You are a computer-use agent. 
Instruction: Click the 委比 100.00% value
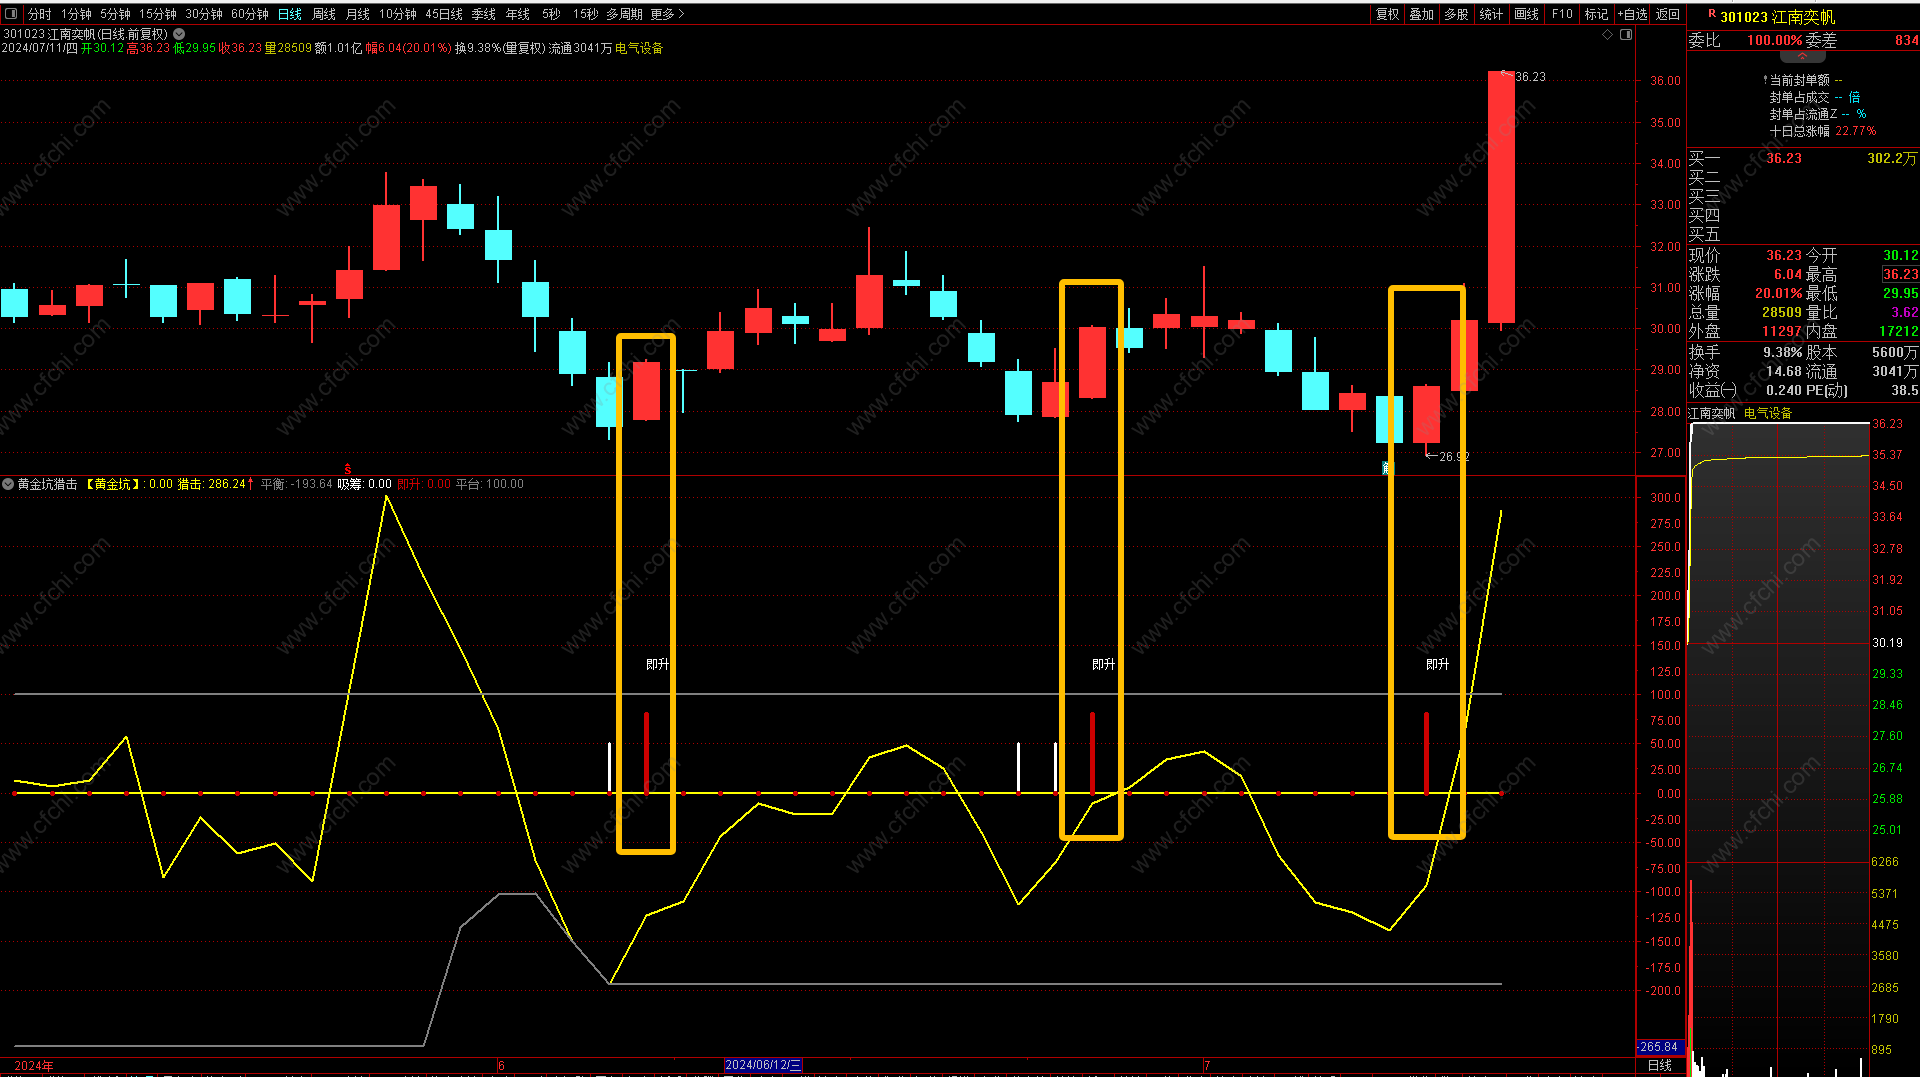(x=1775, y=41)
